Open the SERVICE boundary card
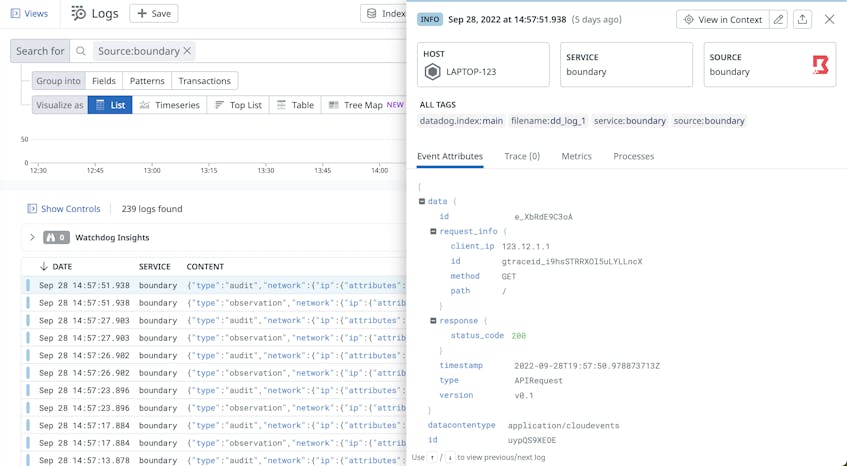847x466 pixels. tap(627, 65)
